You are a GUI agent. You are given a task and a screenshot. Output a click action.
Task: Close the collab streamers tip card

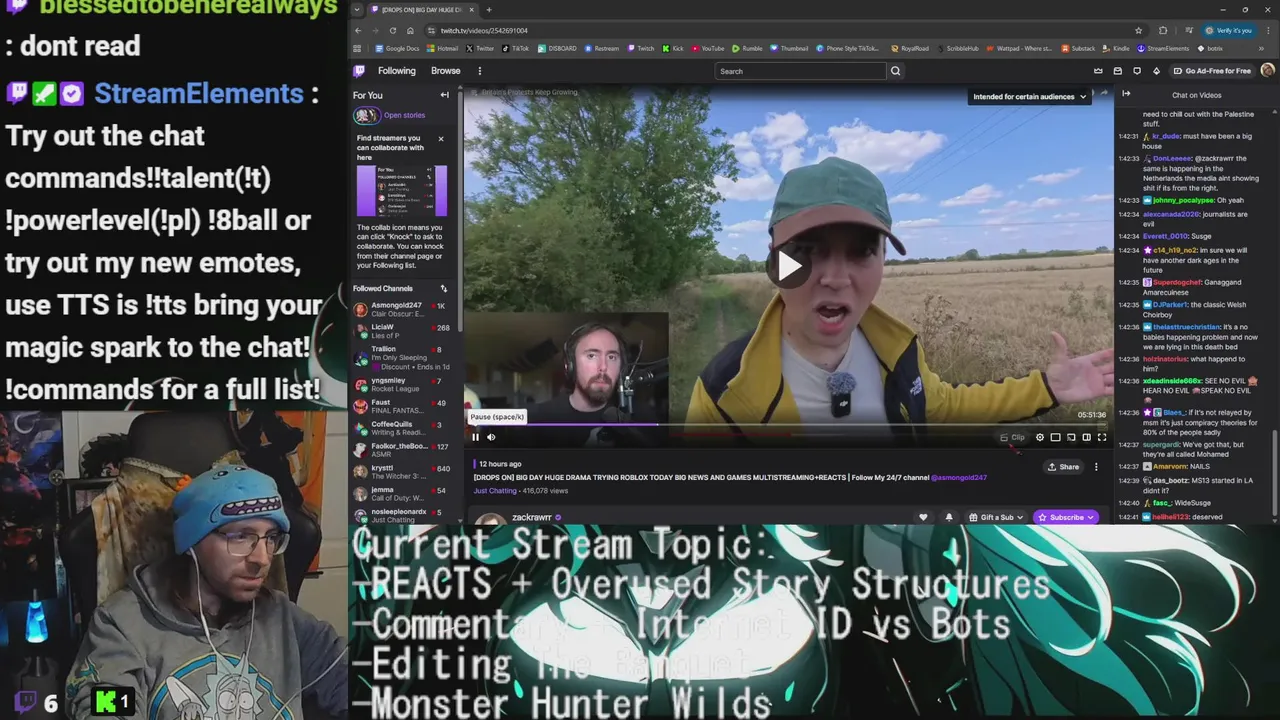click(441, 139)
